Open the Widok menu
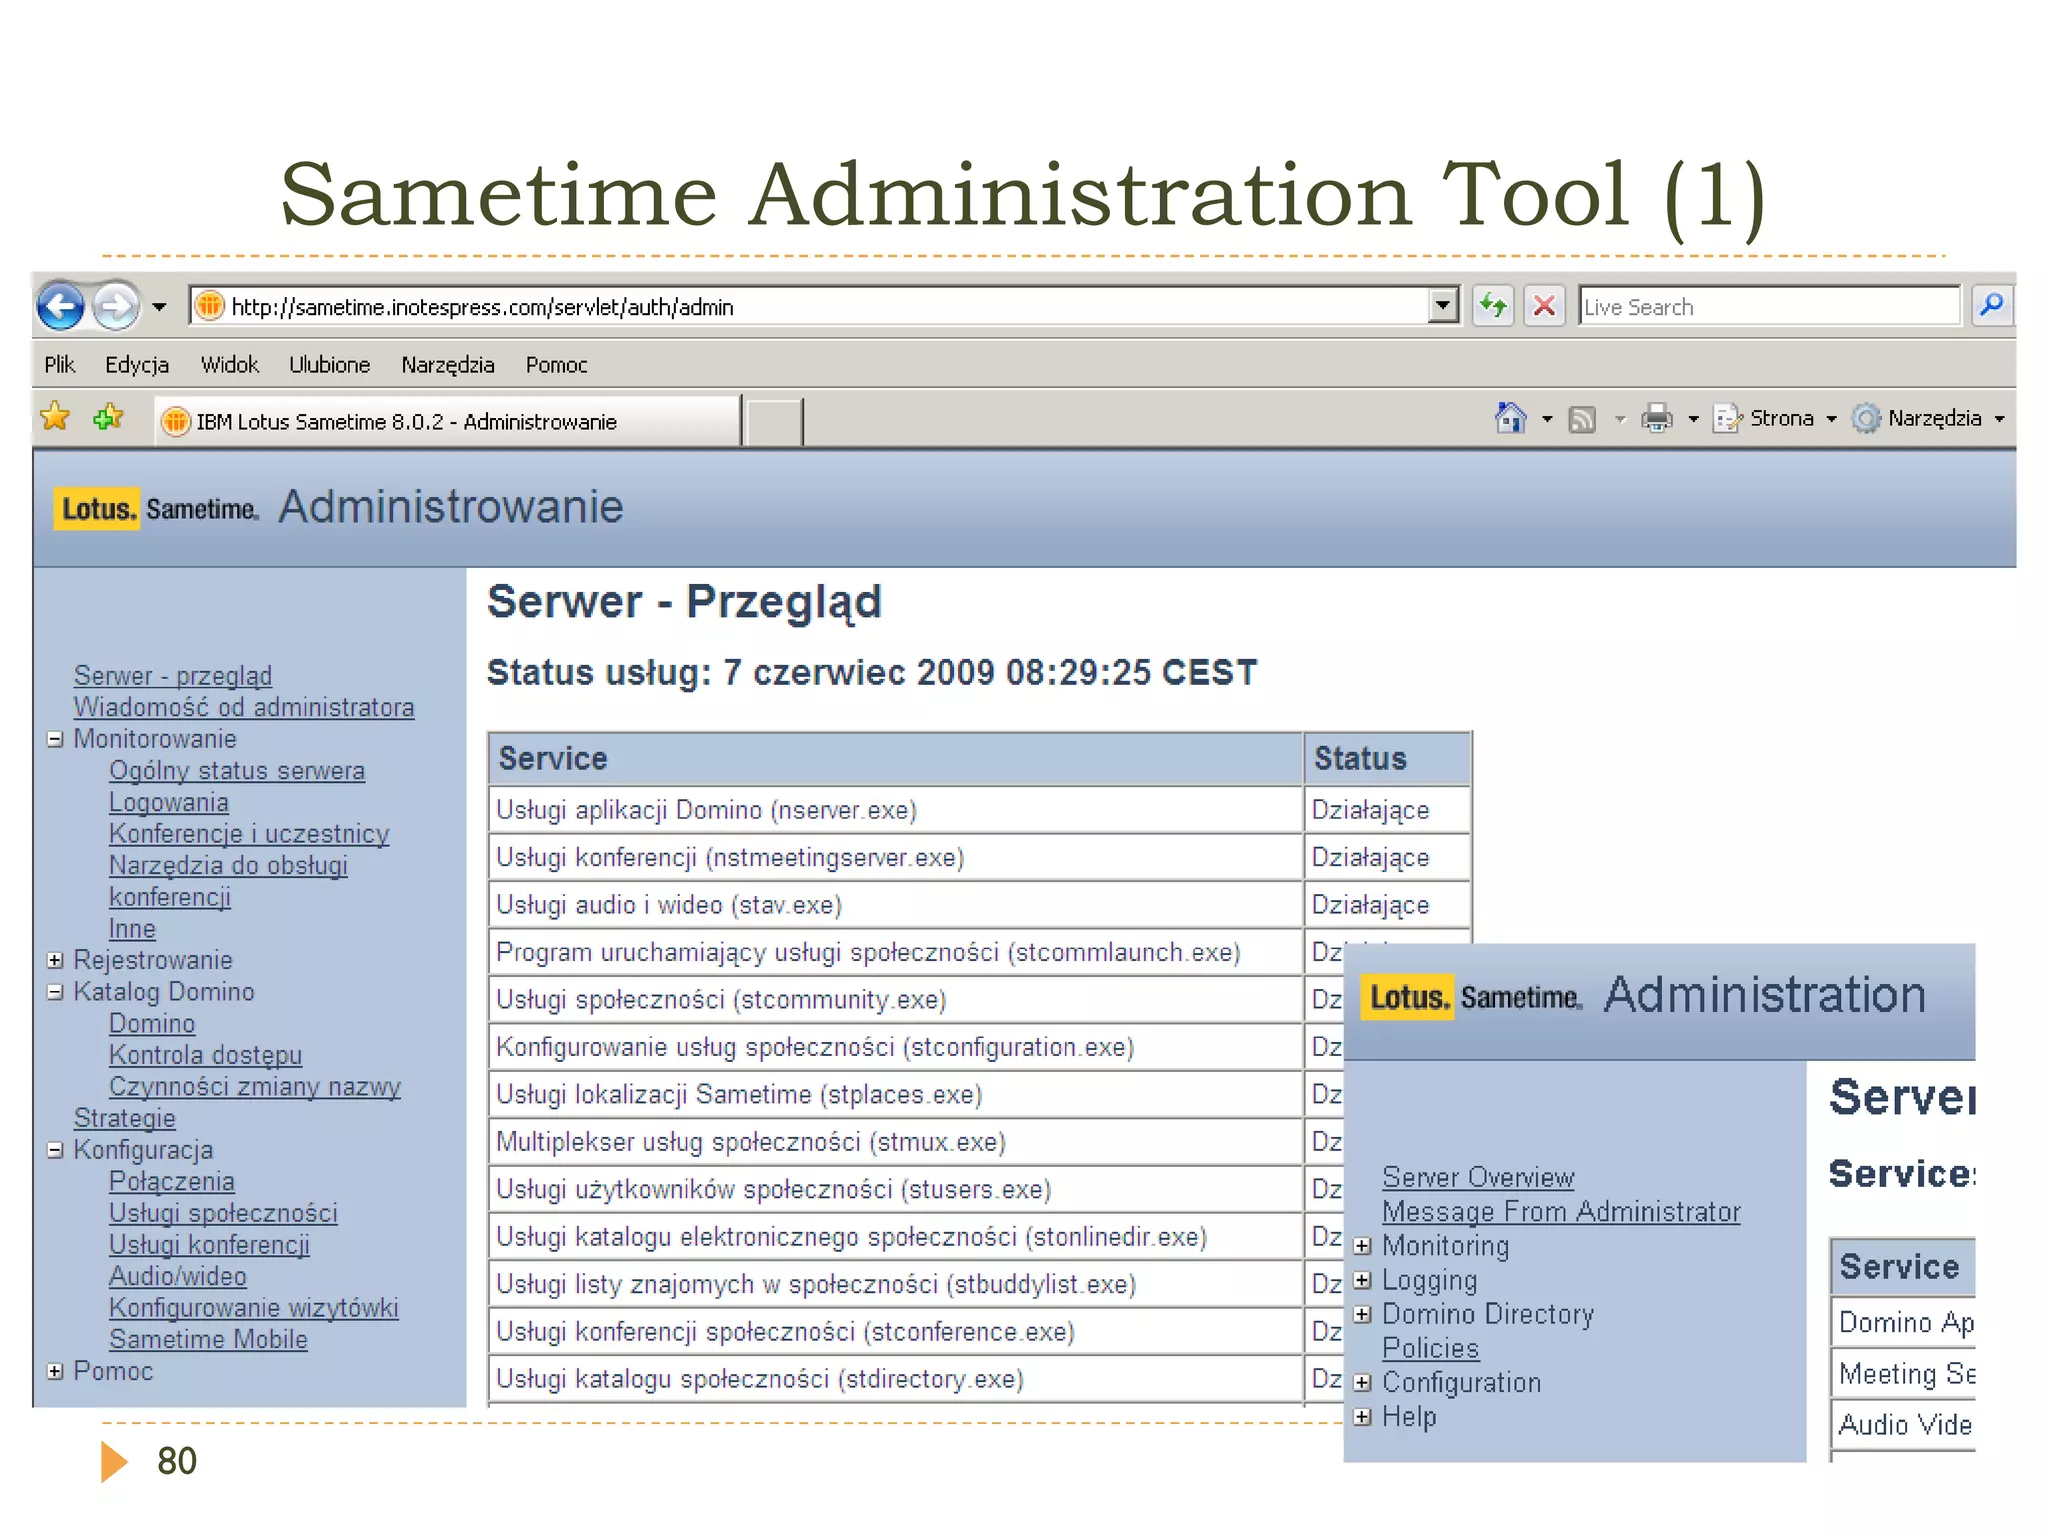 tap(229, 365)
